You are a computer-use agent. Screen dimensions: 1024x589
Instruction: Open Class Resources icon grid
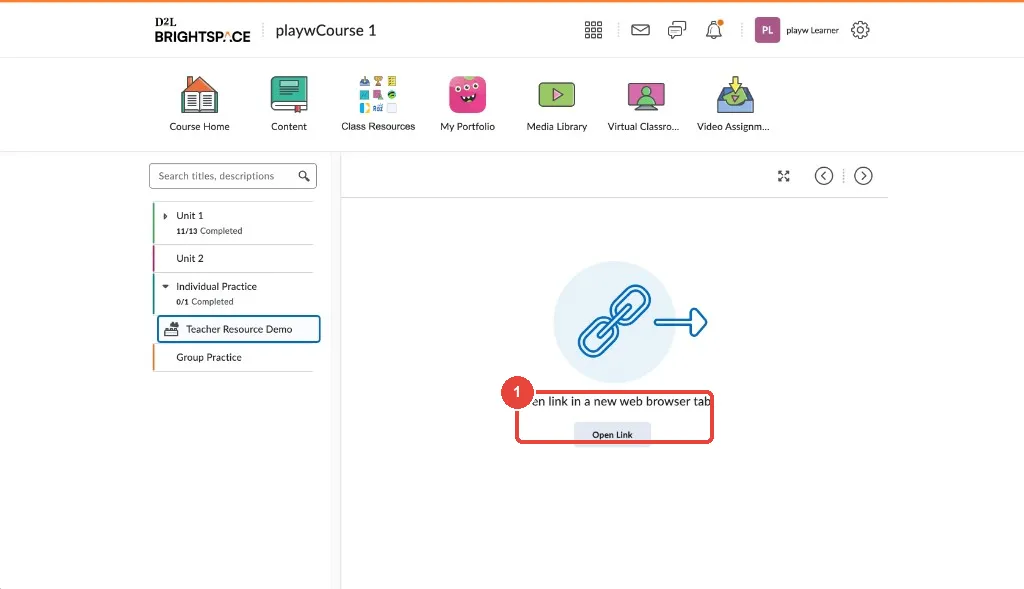coord(378,95)
